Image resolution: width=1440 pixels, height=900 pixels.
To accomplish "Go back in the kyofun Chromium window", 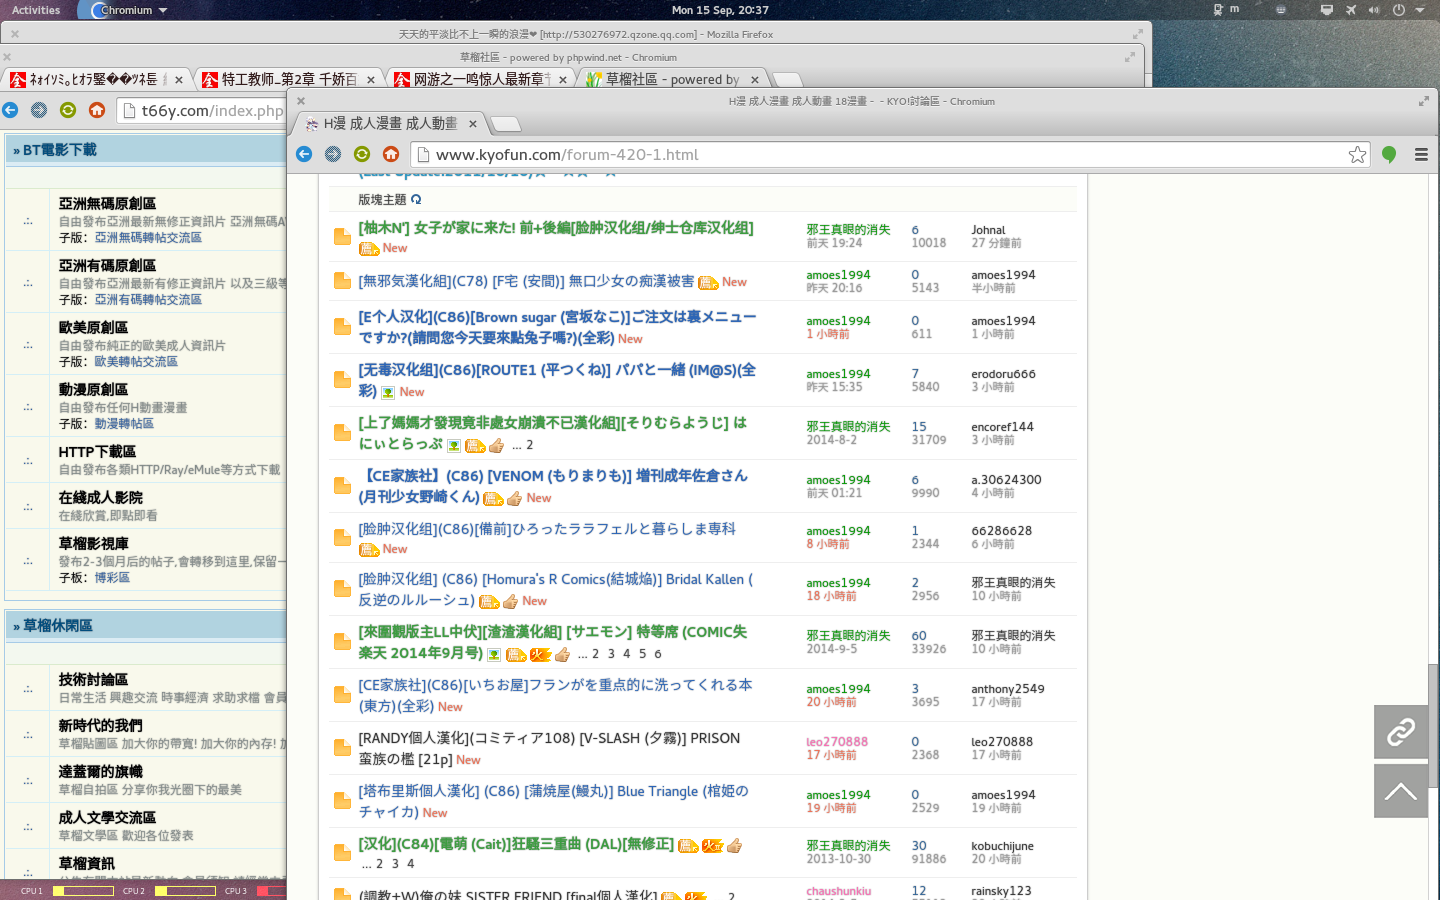I will [x=304, y=154].
